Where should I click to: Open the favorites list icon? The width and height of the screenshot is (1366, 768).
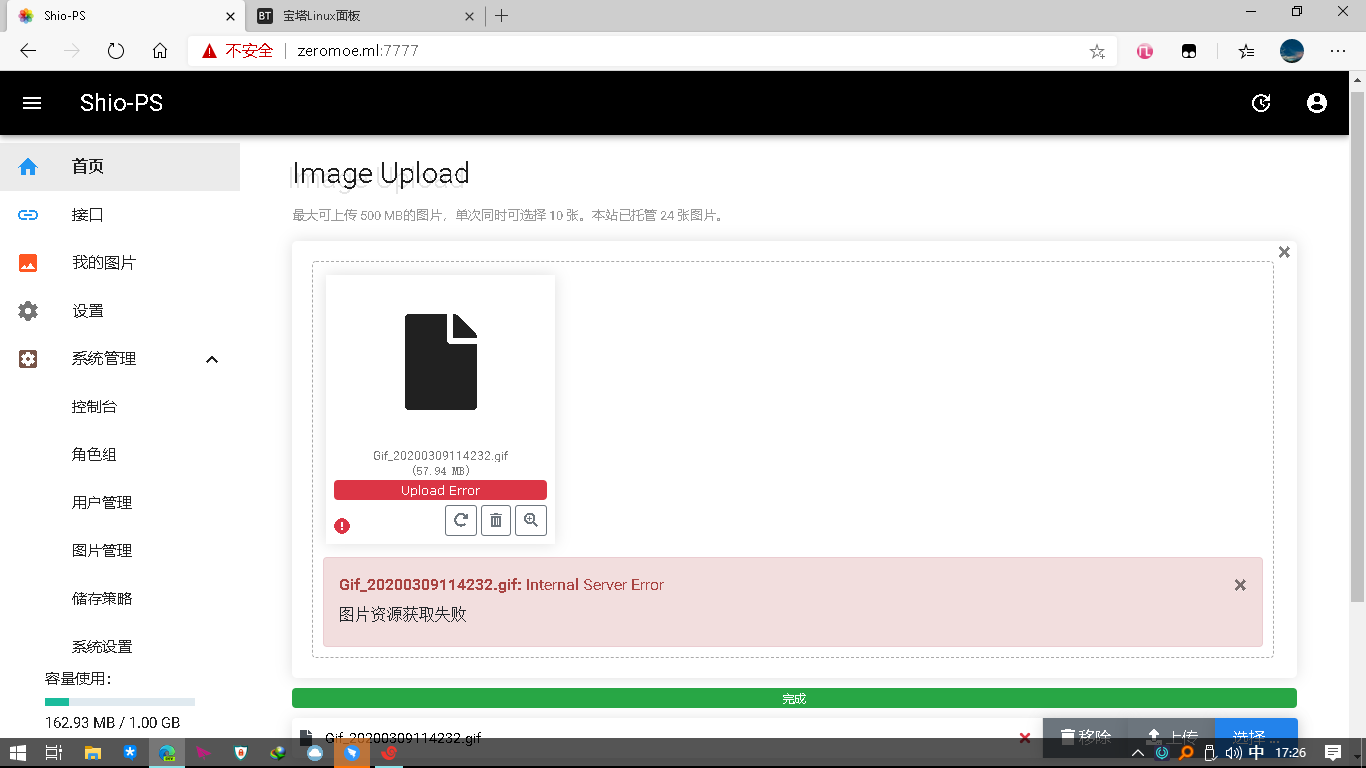pyautogui.click(x=1246, y=51)
